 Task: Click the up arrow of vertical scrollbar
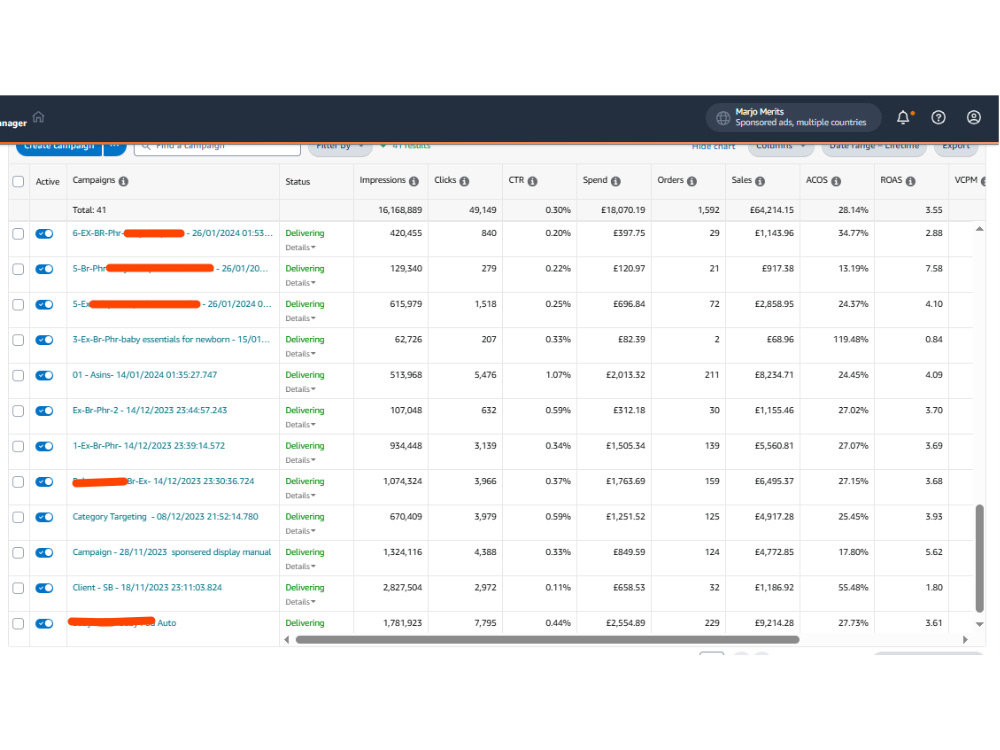[x=980, y=228]
